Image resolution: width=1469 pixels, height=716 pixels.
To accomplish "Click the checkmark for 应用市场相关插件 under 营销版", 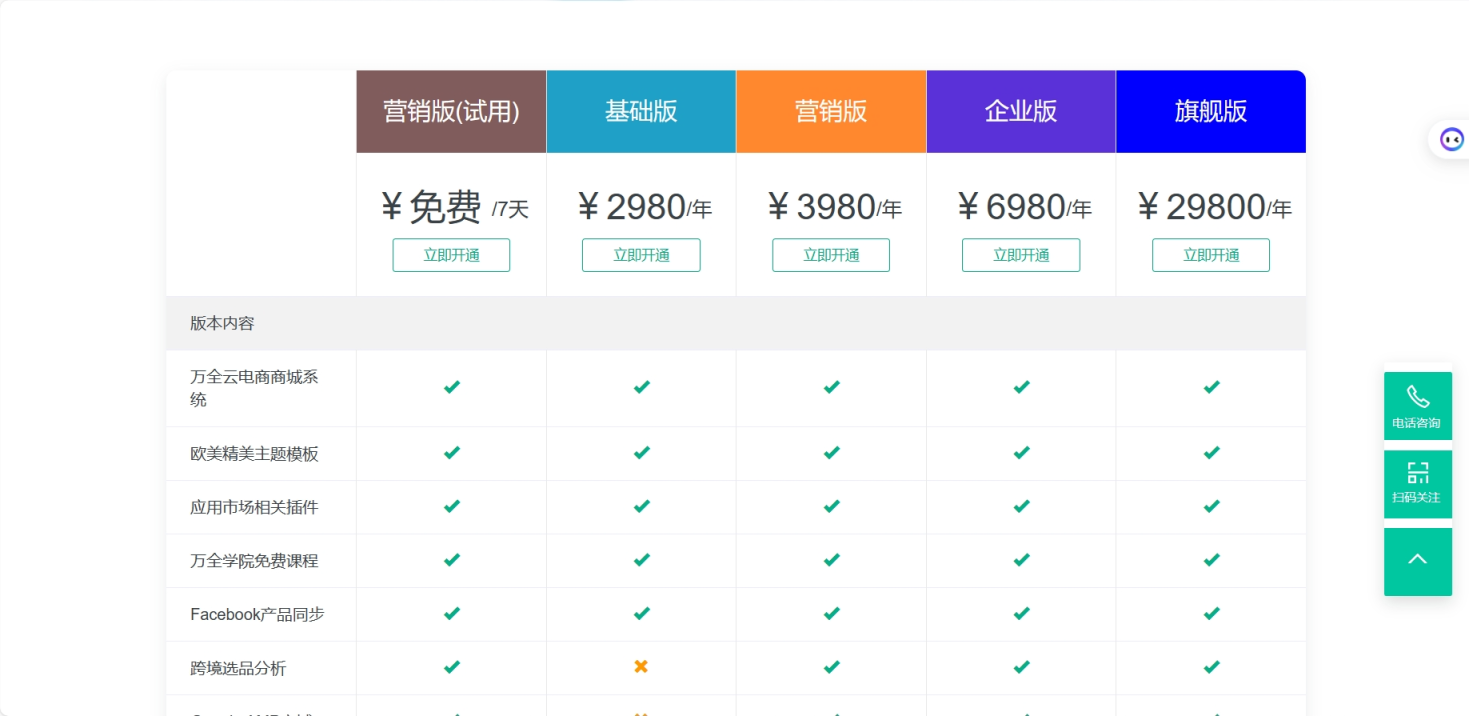I will [x=831, y=506].
